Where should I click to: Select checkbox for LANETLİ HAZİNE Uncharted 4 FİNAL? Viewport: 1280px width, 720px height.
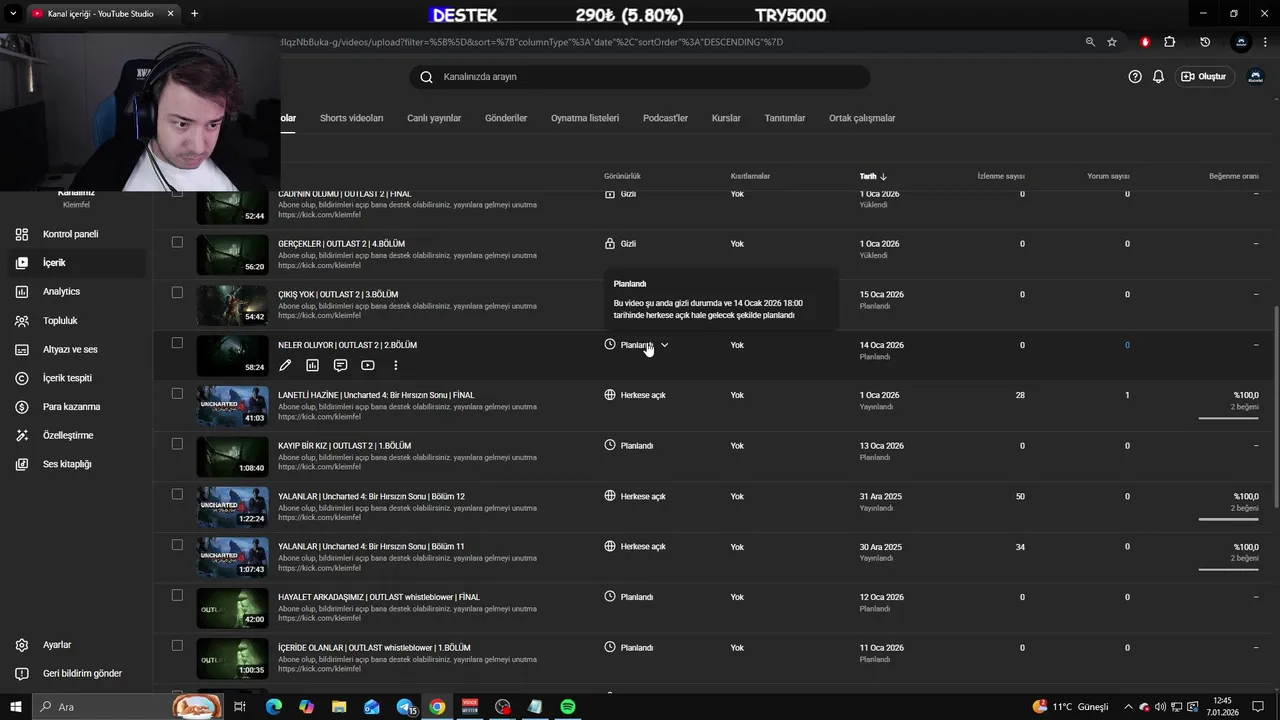tap(177, 393)
